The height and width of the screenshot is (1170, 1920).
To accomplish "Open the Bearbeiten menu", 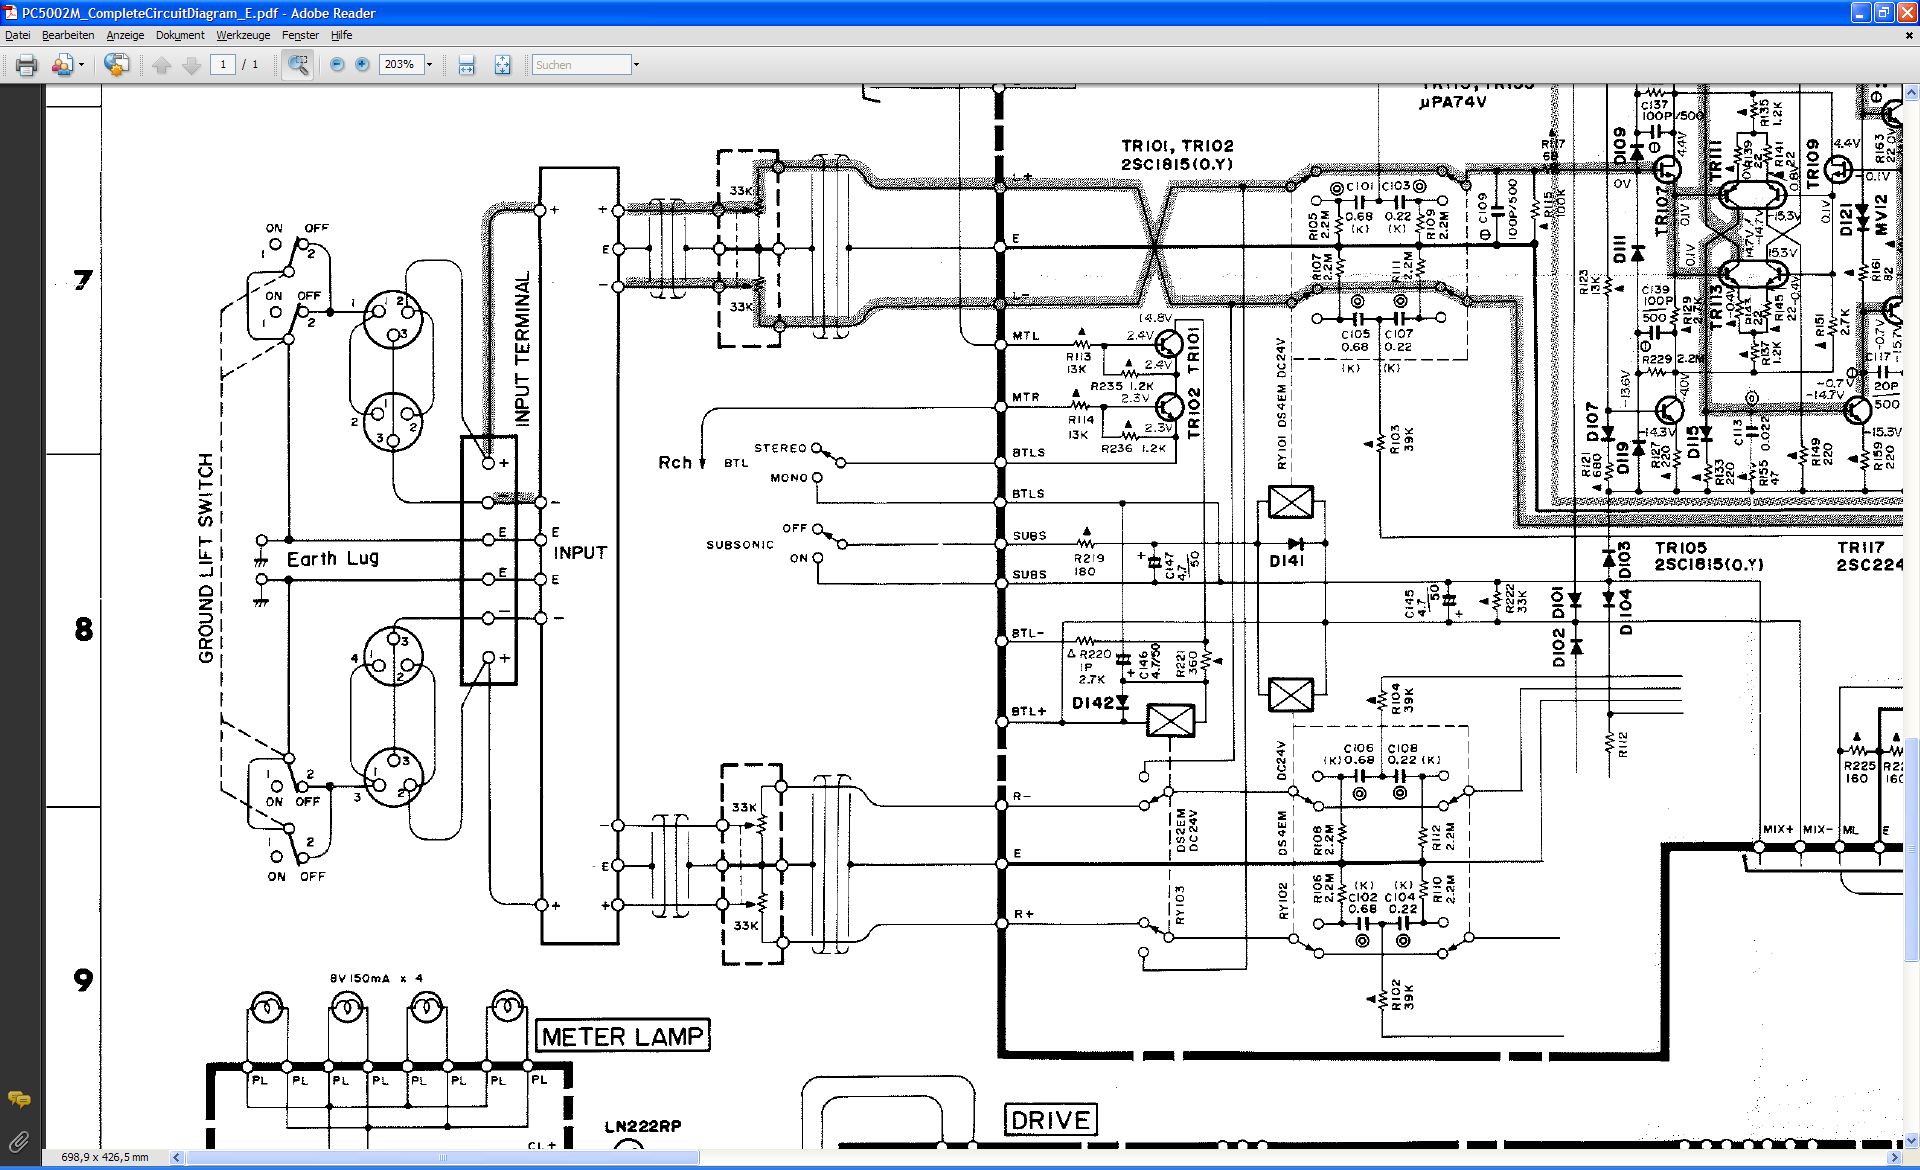I will [x=68, y=35].
